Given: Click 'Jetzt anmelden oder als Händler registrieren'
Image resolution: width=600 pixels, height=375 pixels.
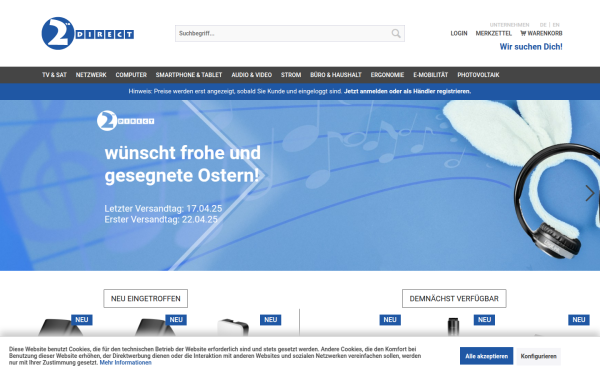Looking at the screenshot, I should 408,91.
